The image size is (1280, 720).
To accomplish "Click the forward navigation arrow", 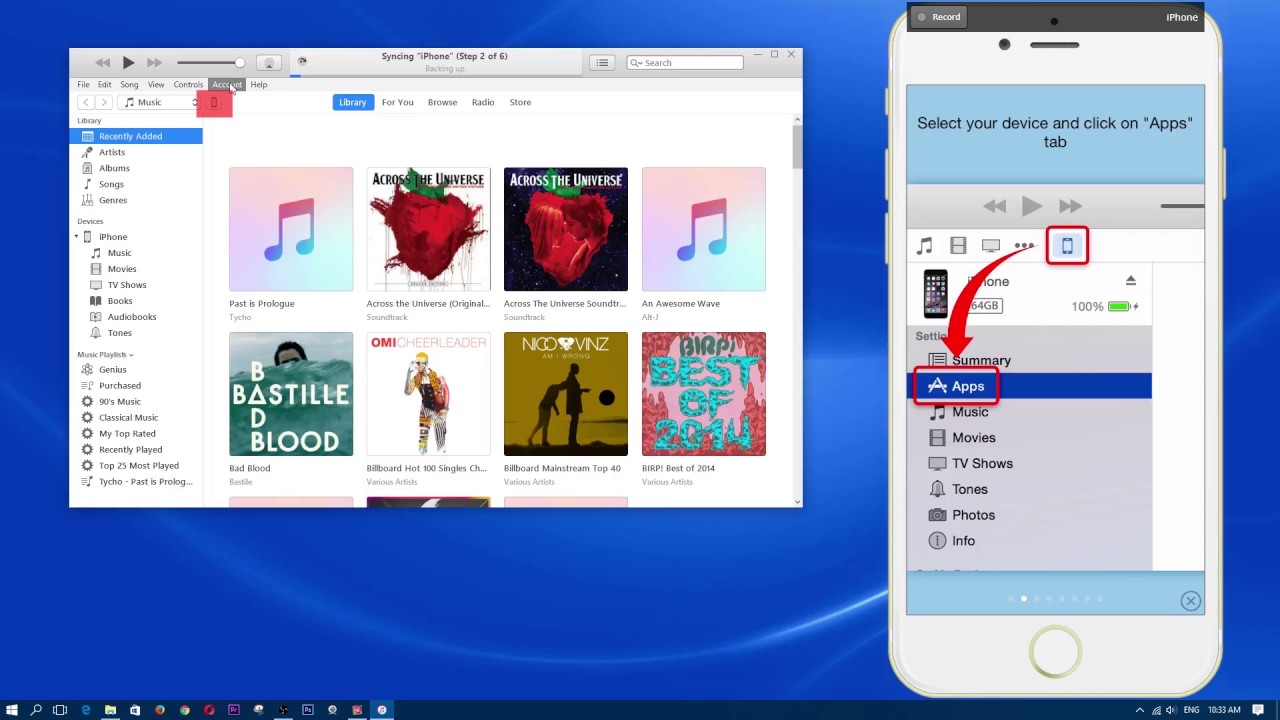I will click(103, 102).
